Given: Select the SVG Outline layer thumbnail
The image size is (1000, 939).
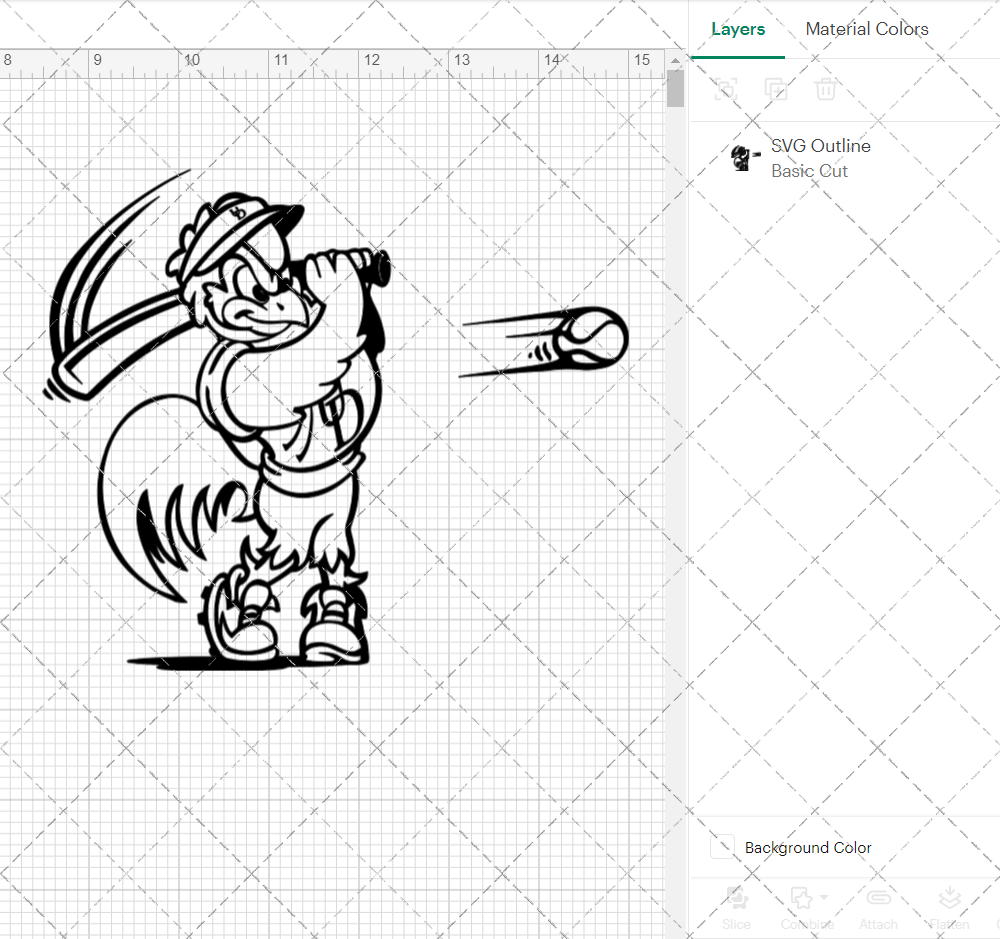Looking at the screenshot, I should coord(744,158).
